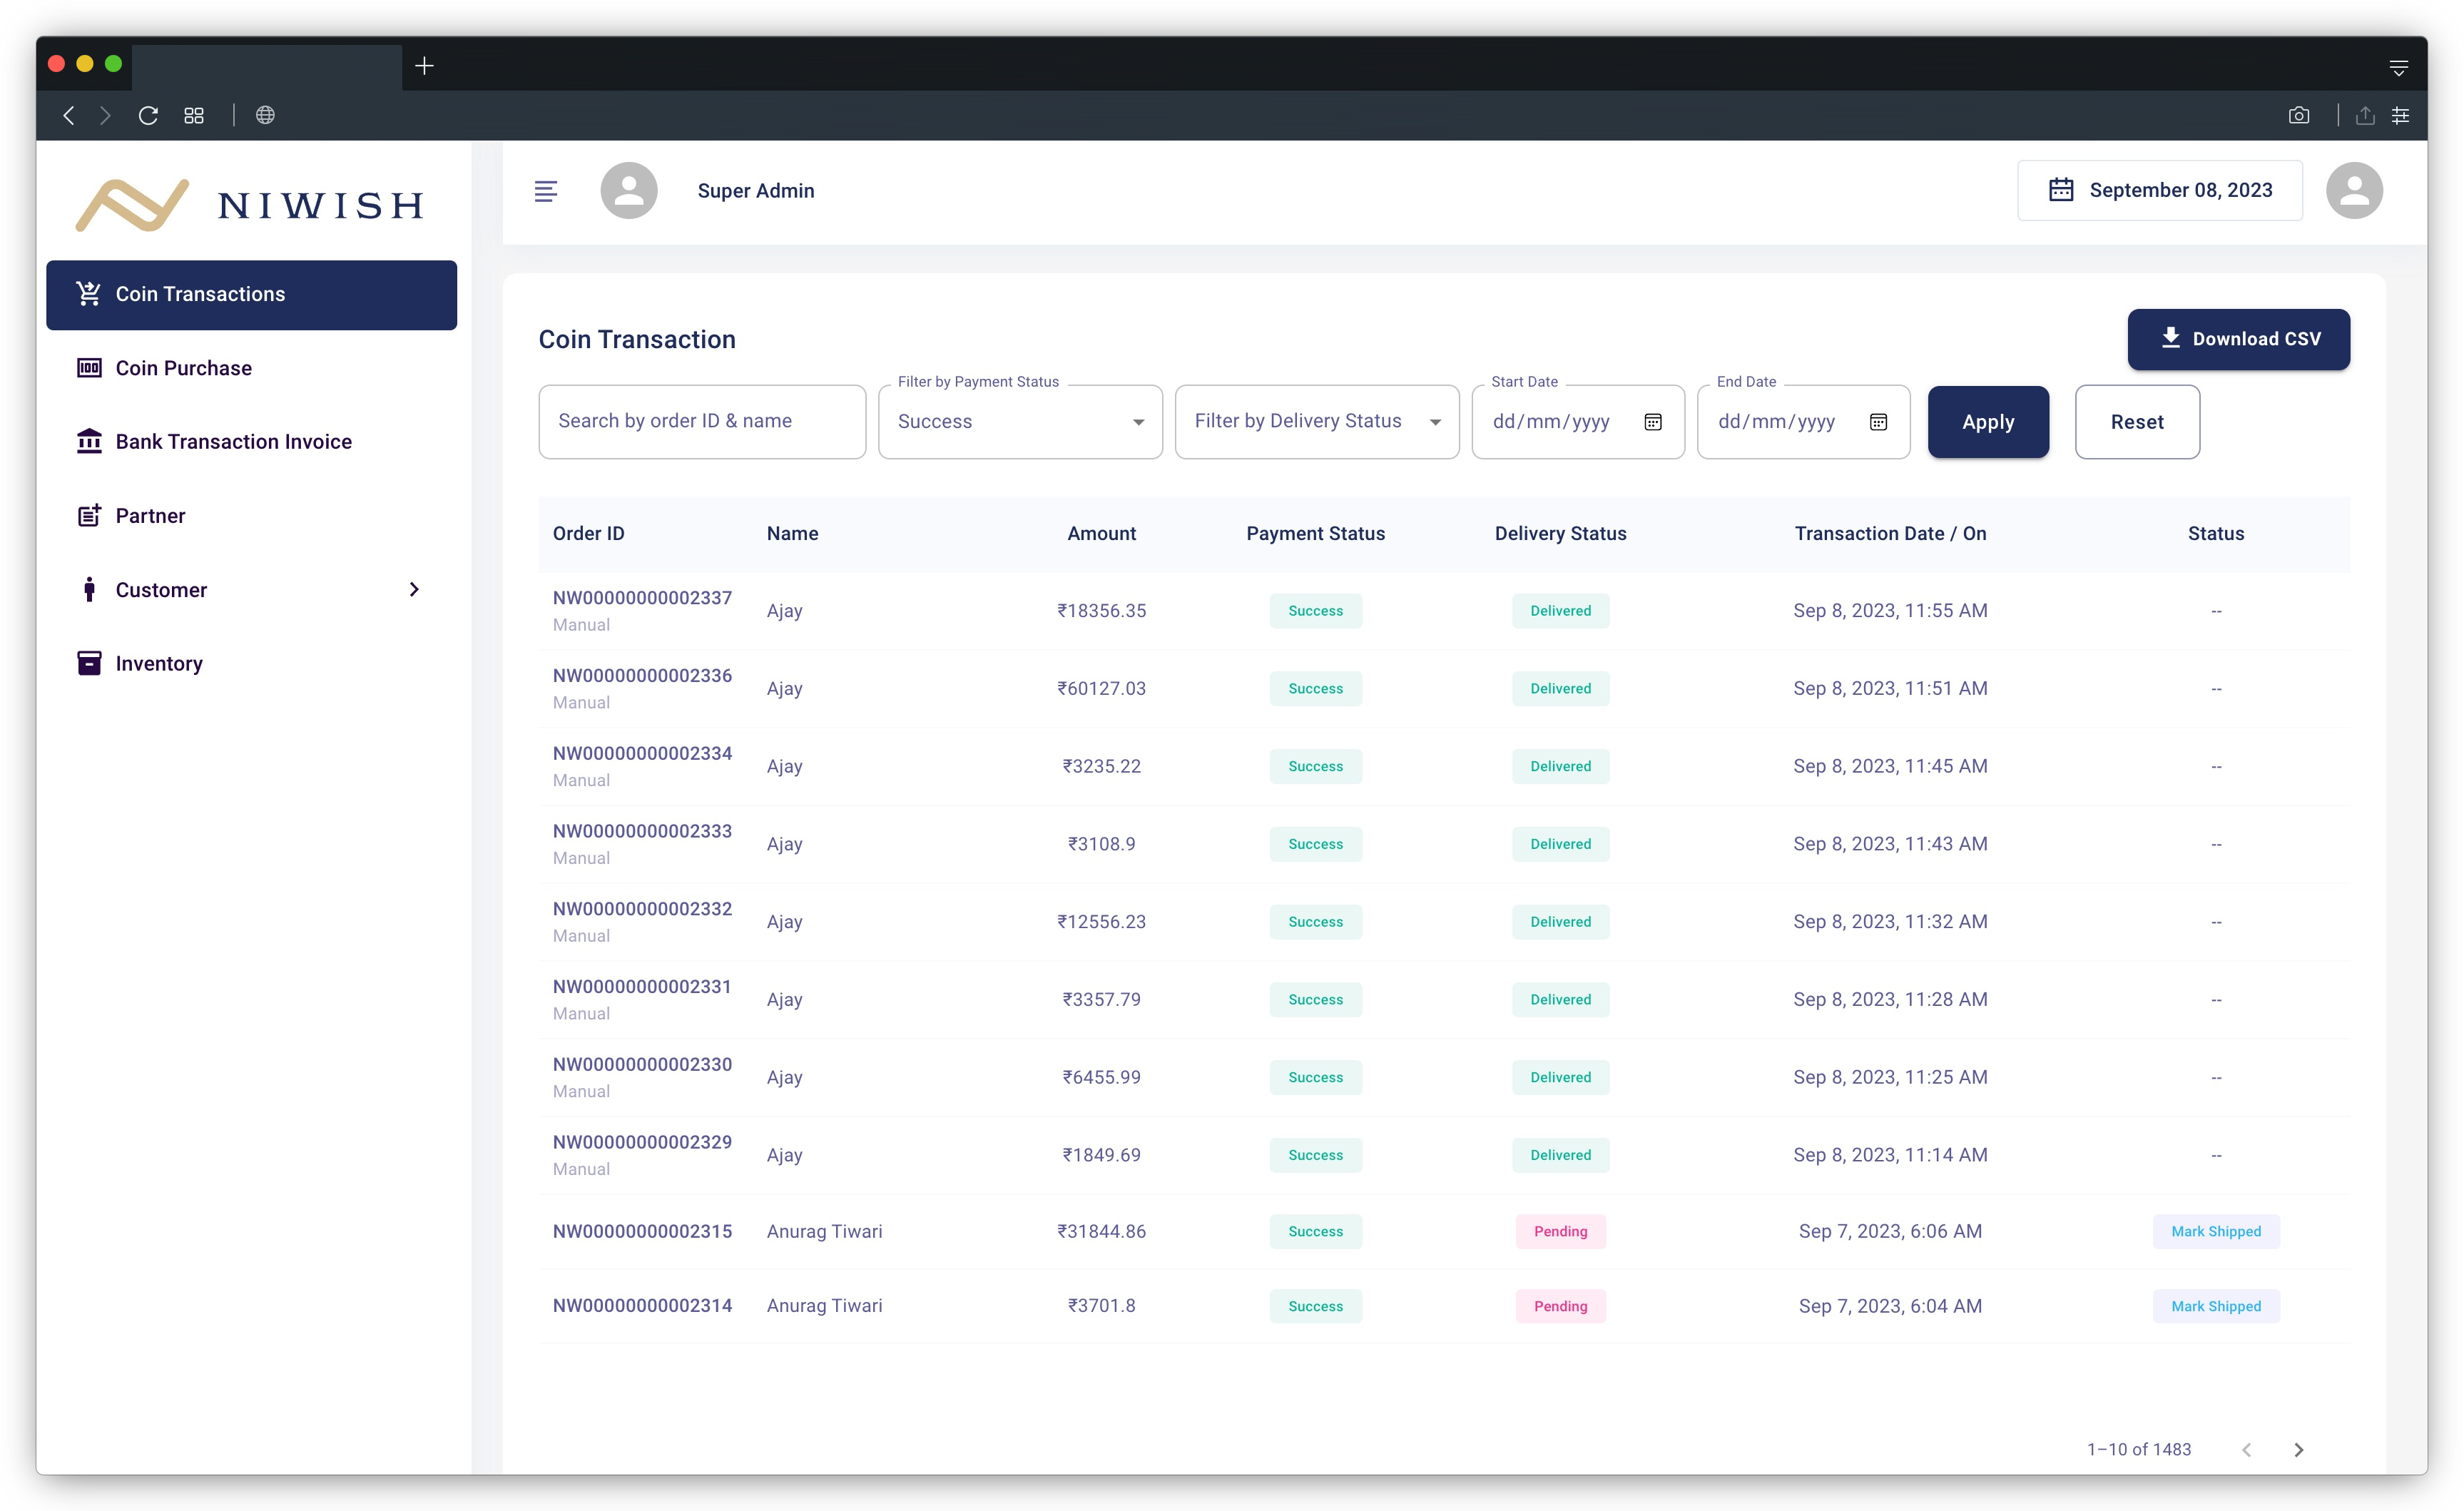Screen dimensions: 2464x1511
Task: Open order NW00000000002333
Action: [x=642, y=832]
